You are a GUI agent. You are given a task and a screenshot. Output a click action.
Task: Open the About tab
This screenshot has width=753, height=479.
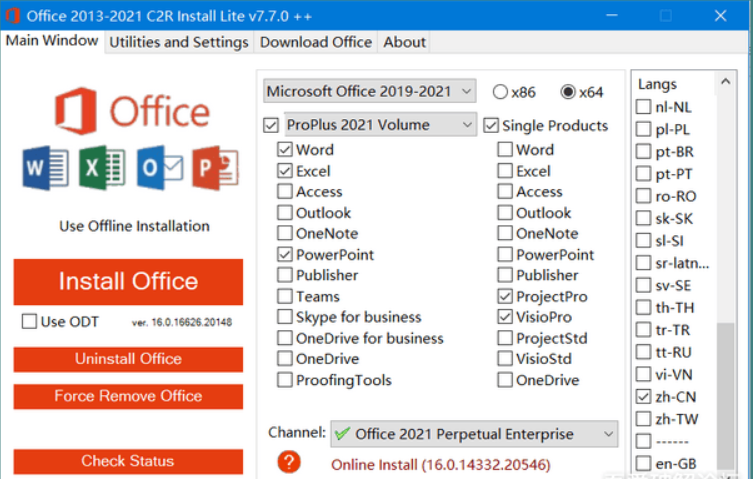point(404,42)
